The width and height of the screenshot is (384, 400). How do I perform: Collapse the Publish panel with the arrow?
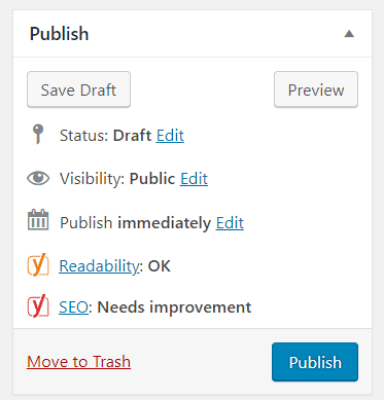tap(349, 34)
